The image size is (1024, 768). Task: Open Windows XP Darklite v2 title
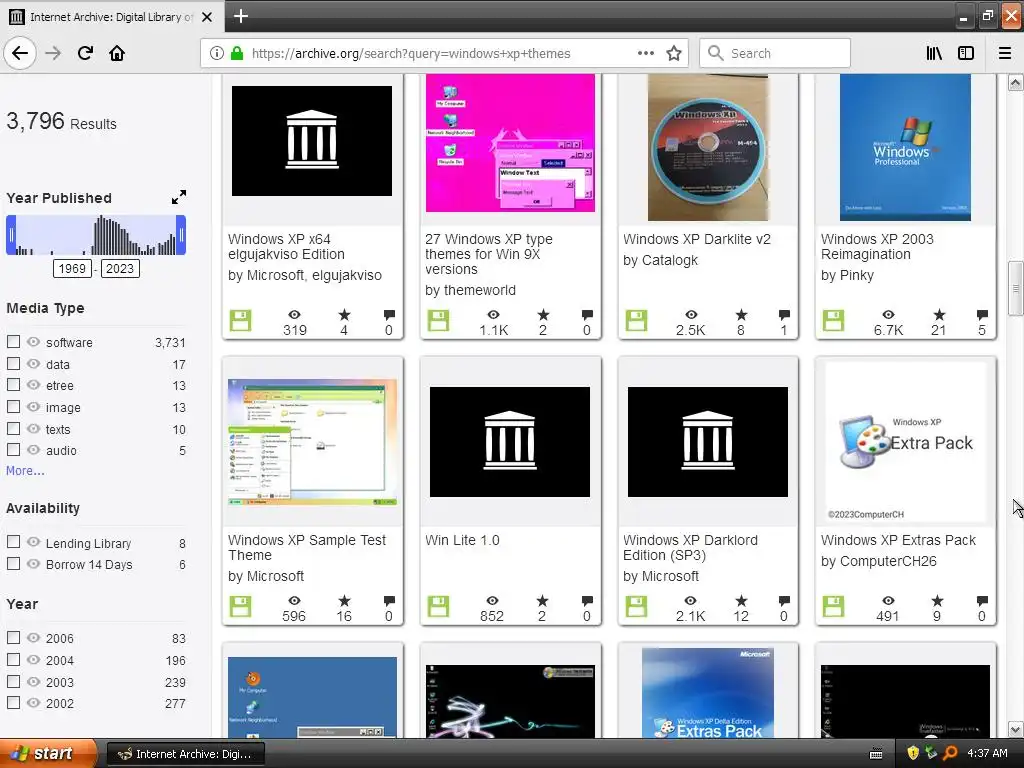697,239
